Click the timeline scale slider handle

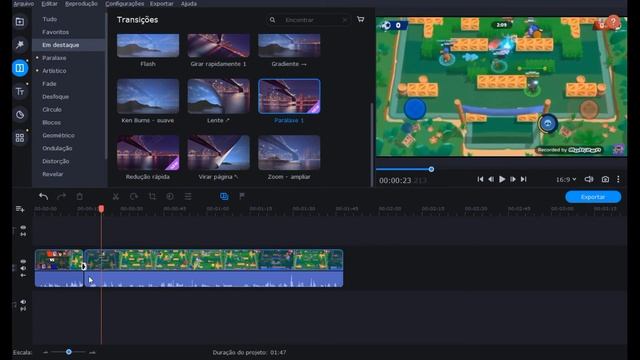coord(69,352)
